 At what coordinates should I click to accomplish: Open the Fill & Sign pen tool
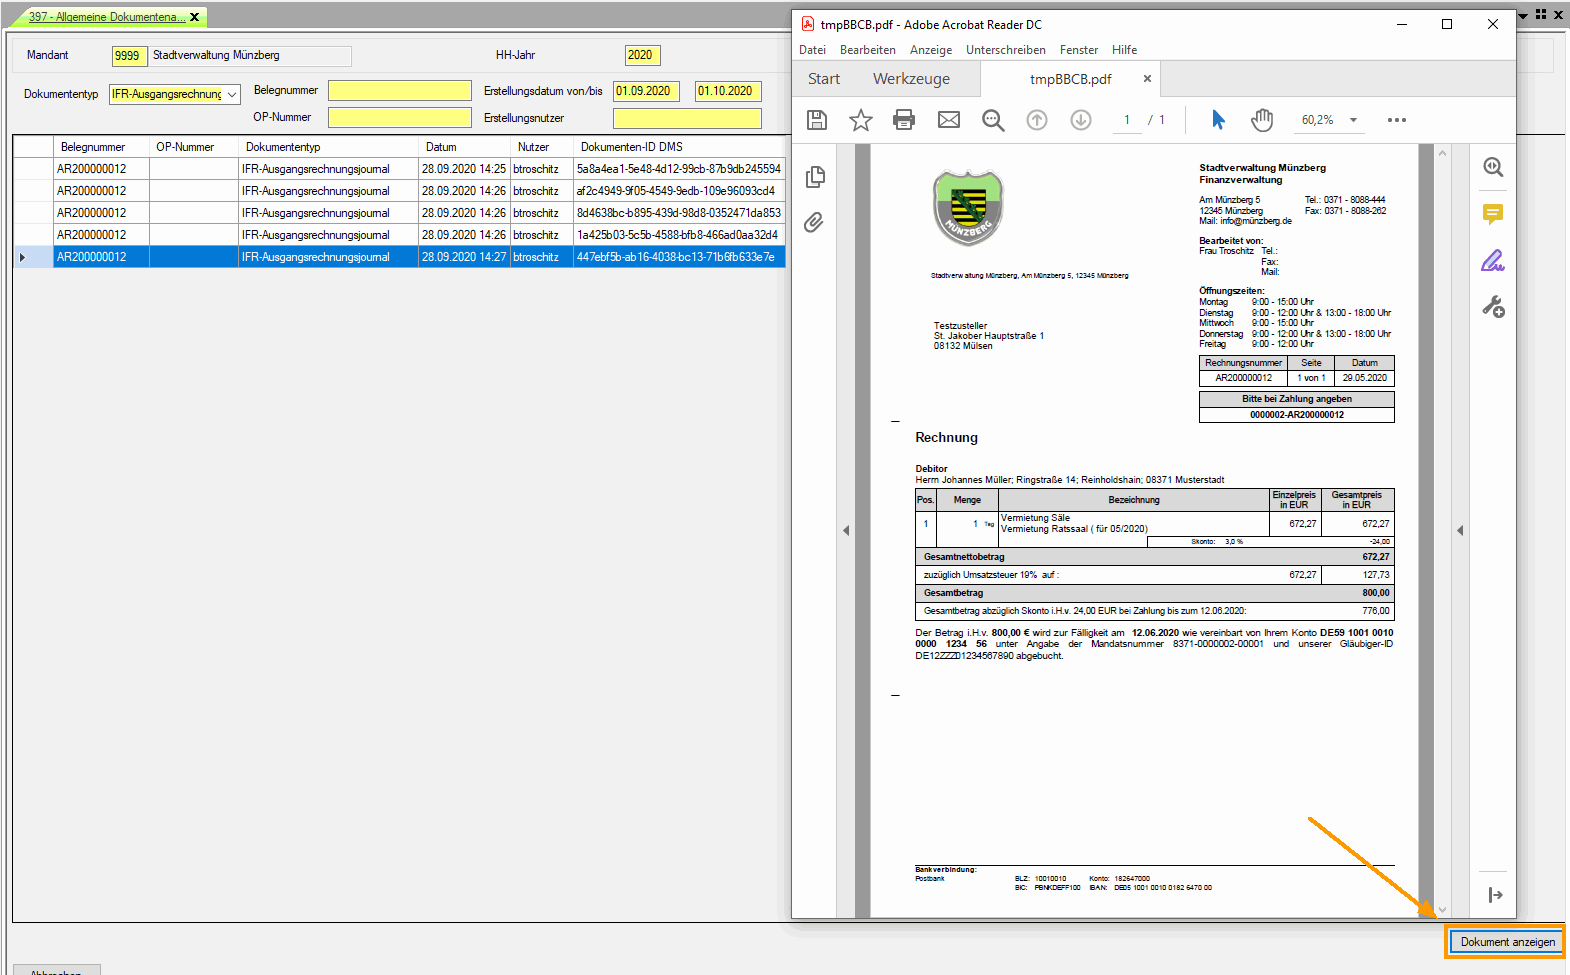point(1493,261)
